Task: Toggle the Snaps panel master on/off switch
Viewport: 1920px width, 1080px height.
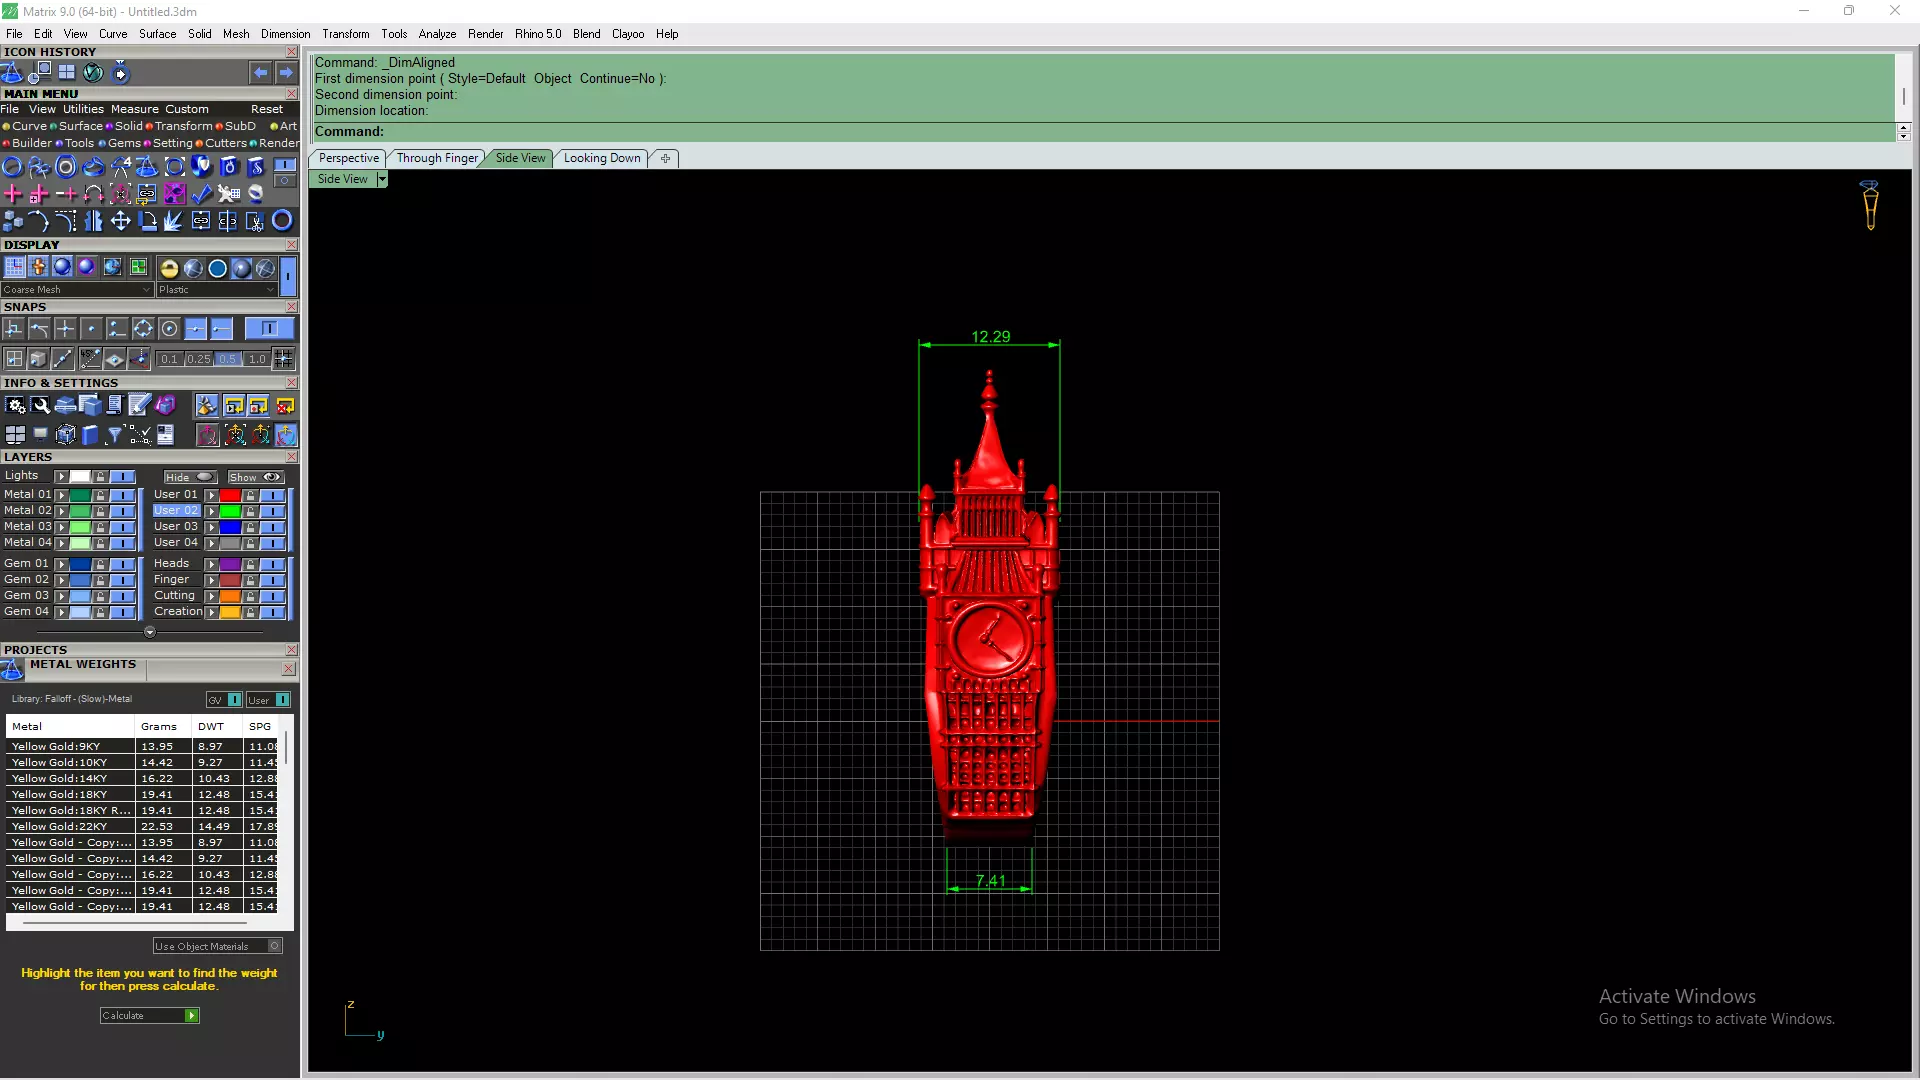Action: [268, 329]
